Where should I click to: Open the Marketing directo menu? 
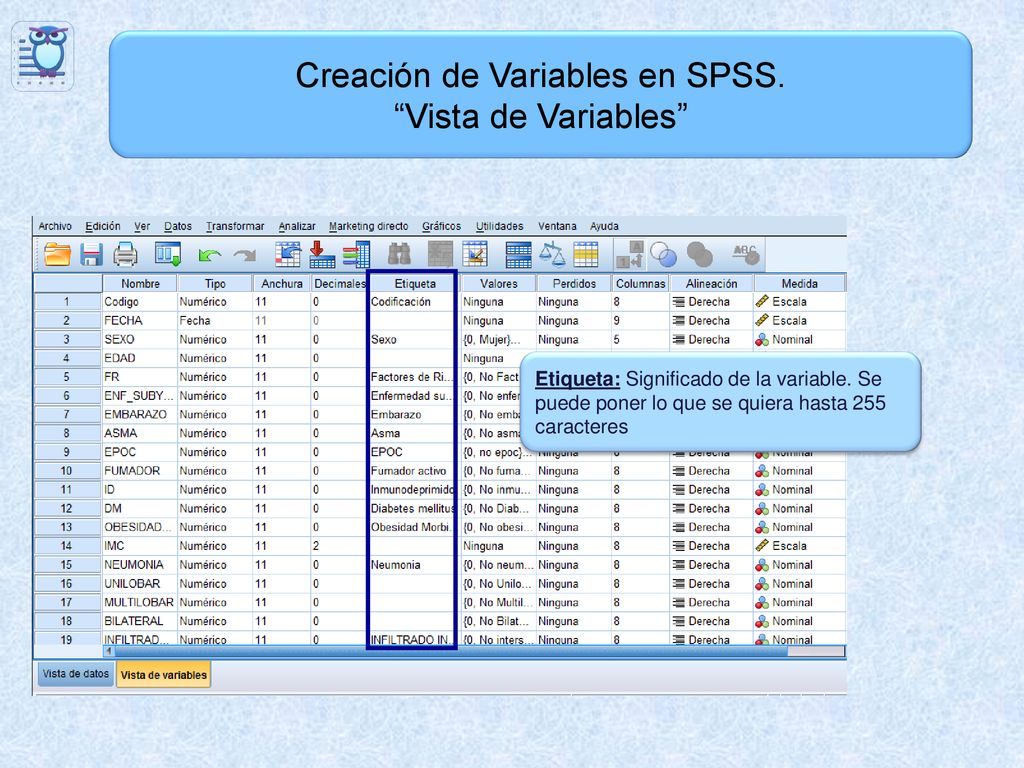(x=368, y=226)
